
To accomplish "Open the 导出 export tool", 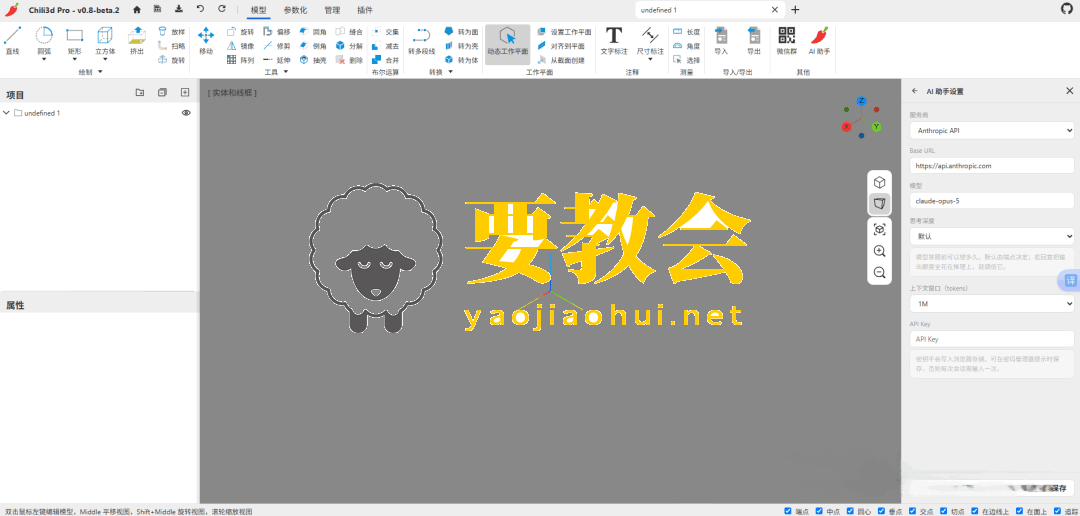I will point(754,41).
